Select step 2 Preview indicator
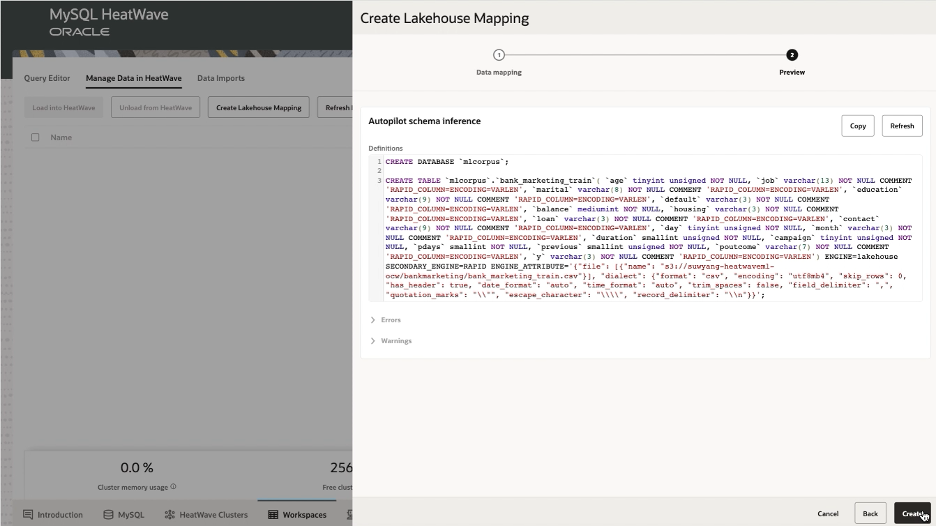The height and width of the screenshot is (526, 936). (x=792, y=55)
